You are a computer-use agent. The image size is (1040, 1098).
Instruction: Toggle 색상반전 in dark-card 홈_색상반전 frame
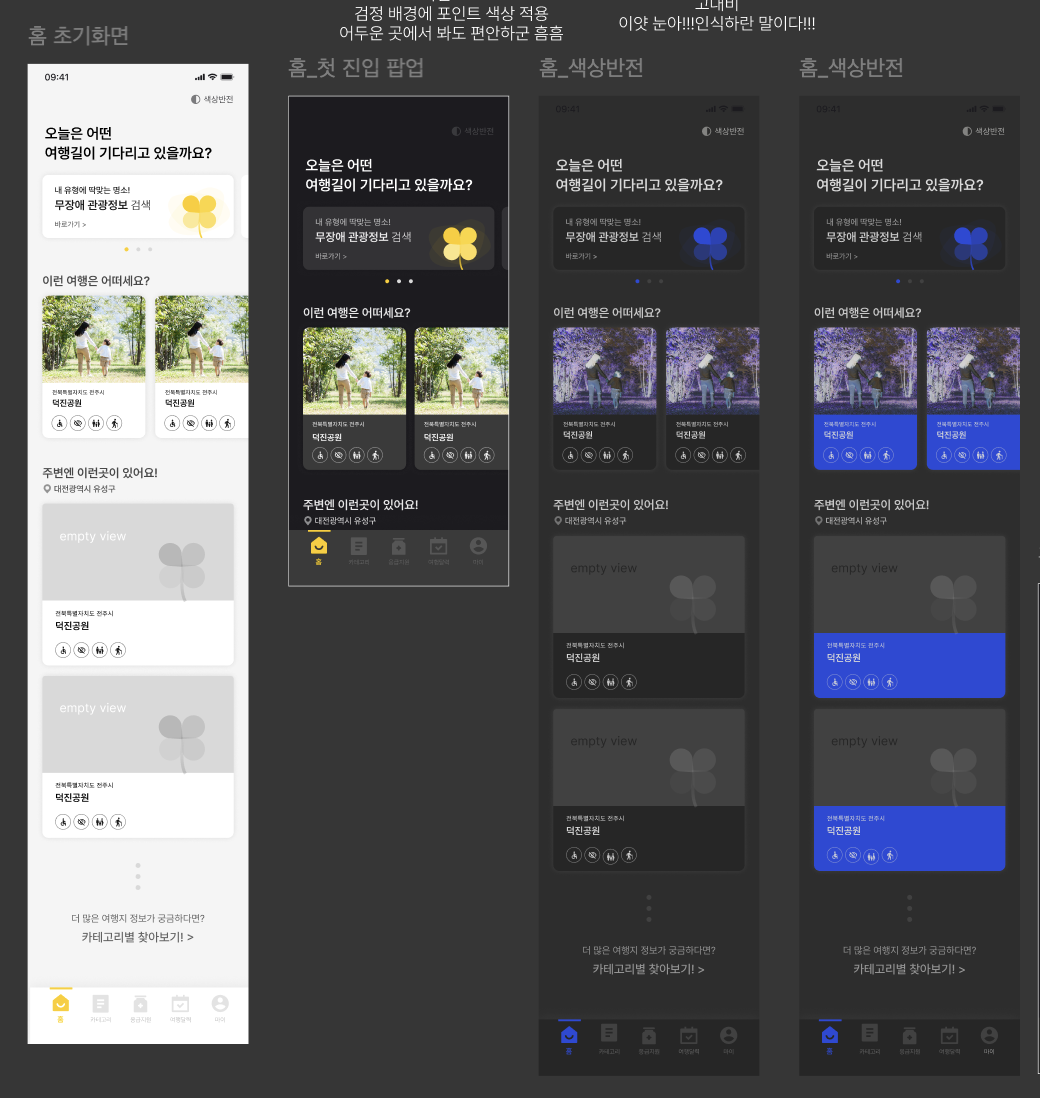(x=723, y=131)
